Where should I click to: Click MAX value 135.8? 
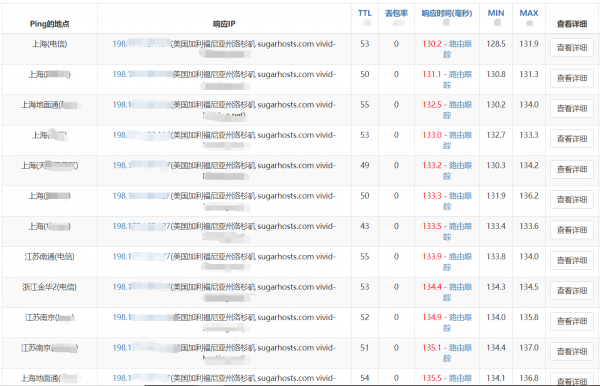[x=529, y=317]
